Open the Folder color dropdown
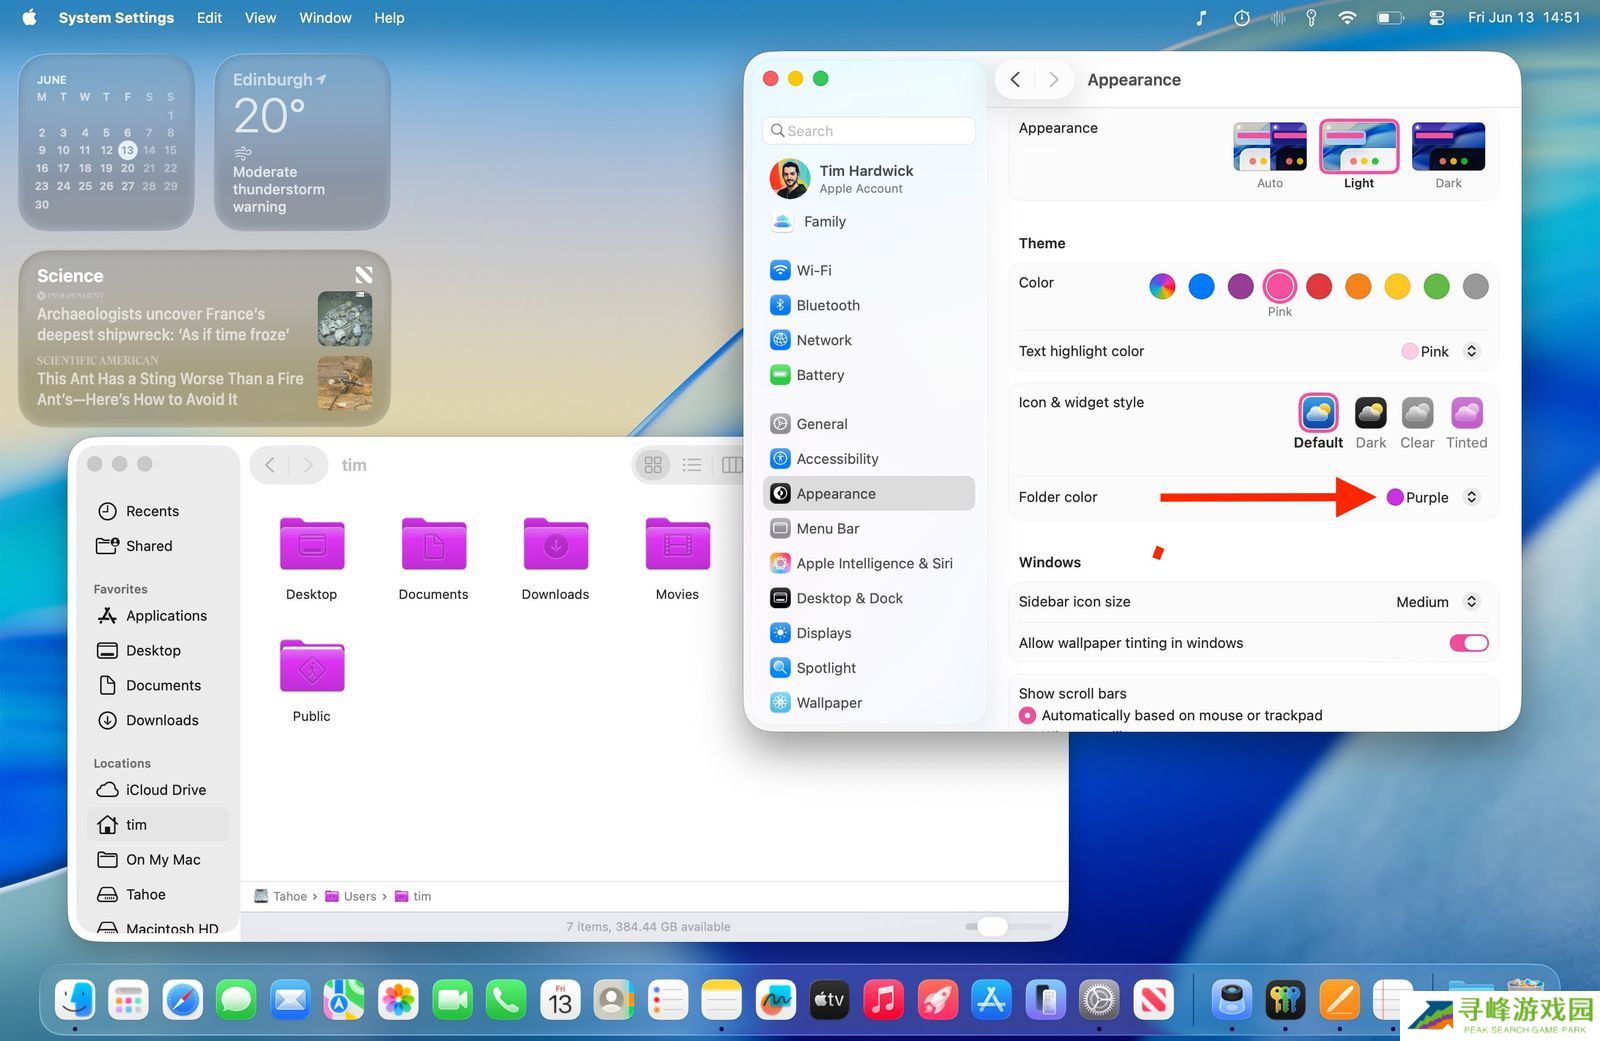The width and height of the screenshot is (1600, 1041). coord(1432,497)
